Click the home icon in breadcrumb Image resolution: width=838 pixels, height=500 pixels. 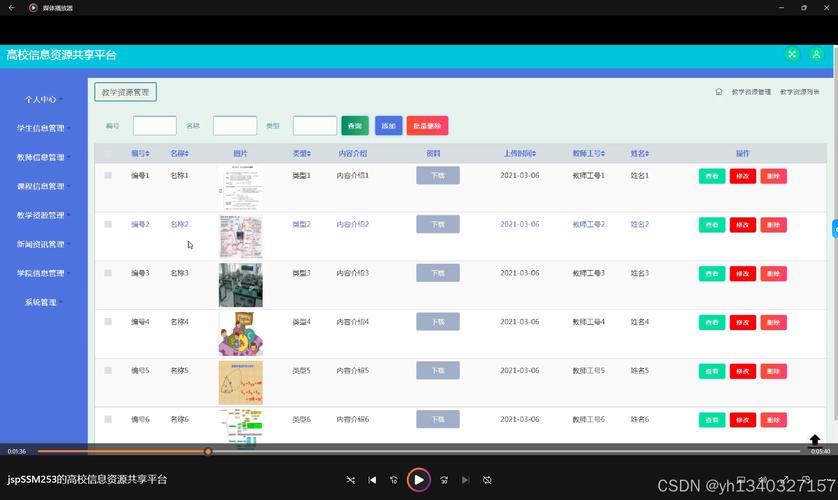(x=718, y=92)
